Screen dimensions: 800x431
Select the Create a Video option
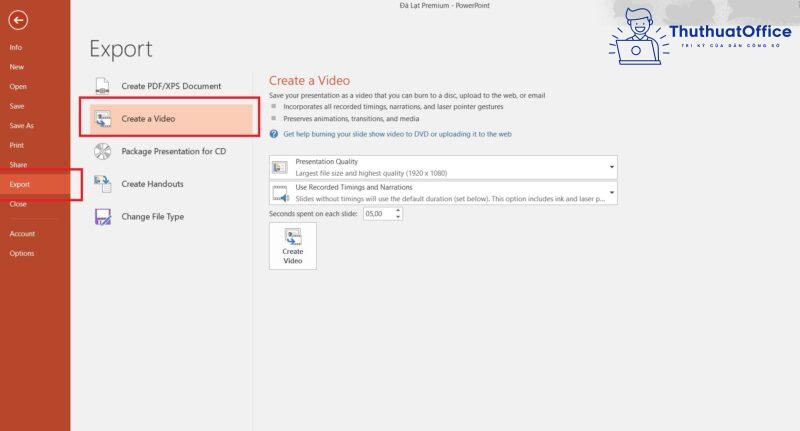click(171, 118)
